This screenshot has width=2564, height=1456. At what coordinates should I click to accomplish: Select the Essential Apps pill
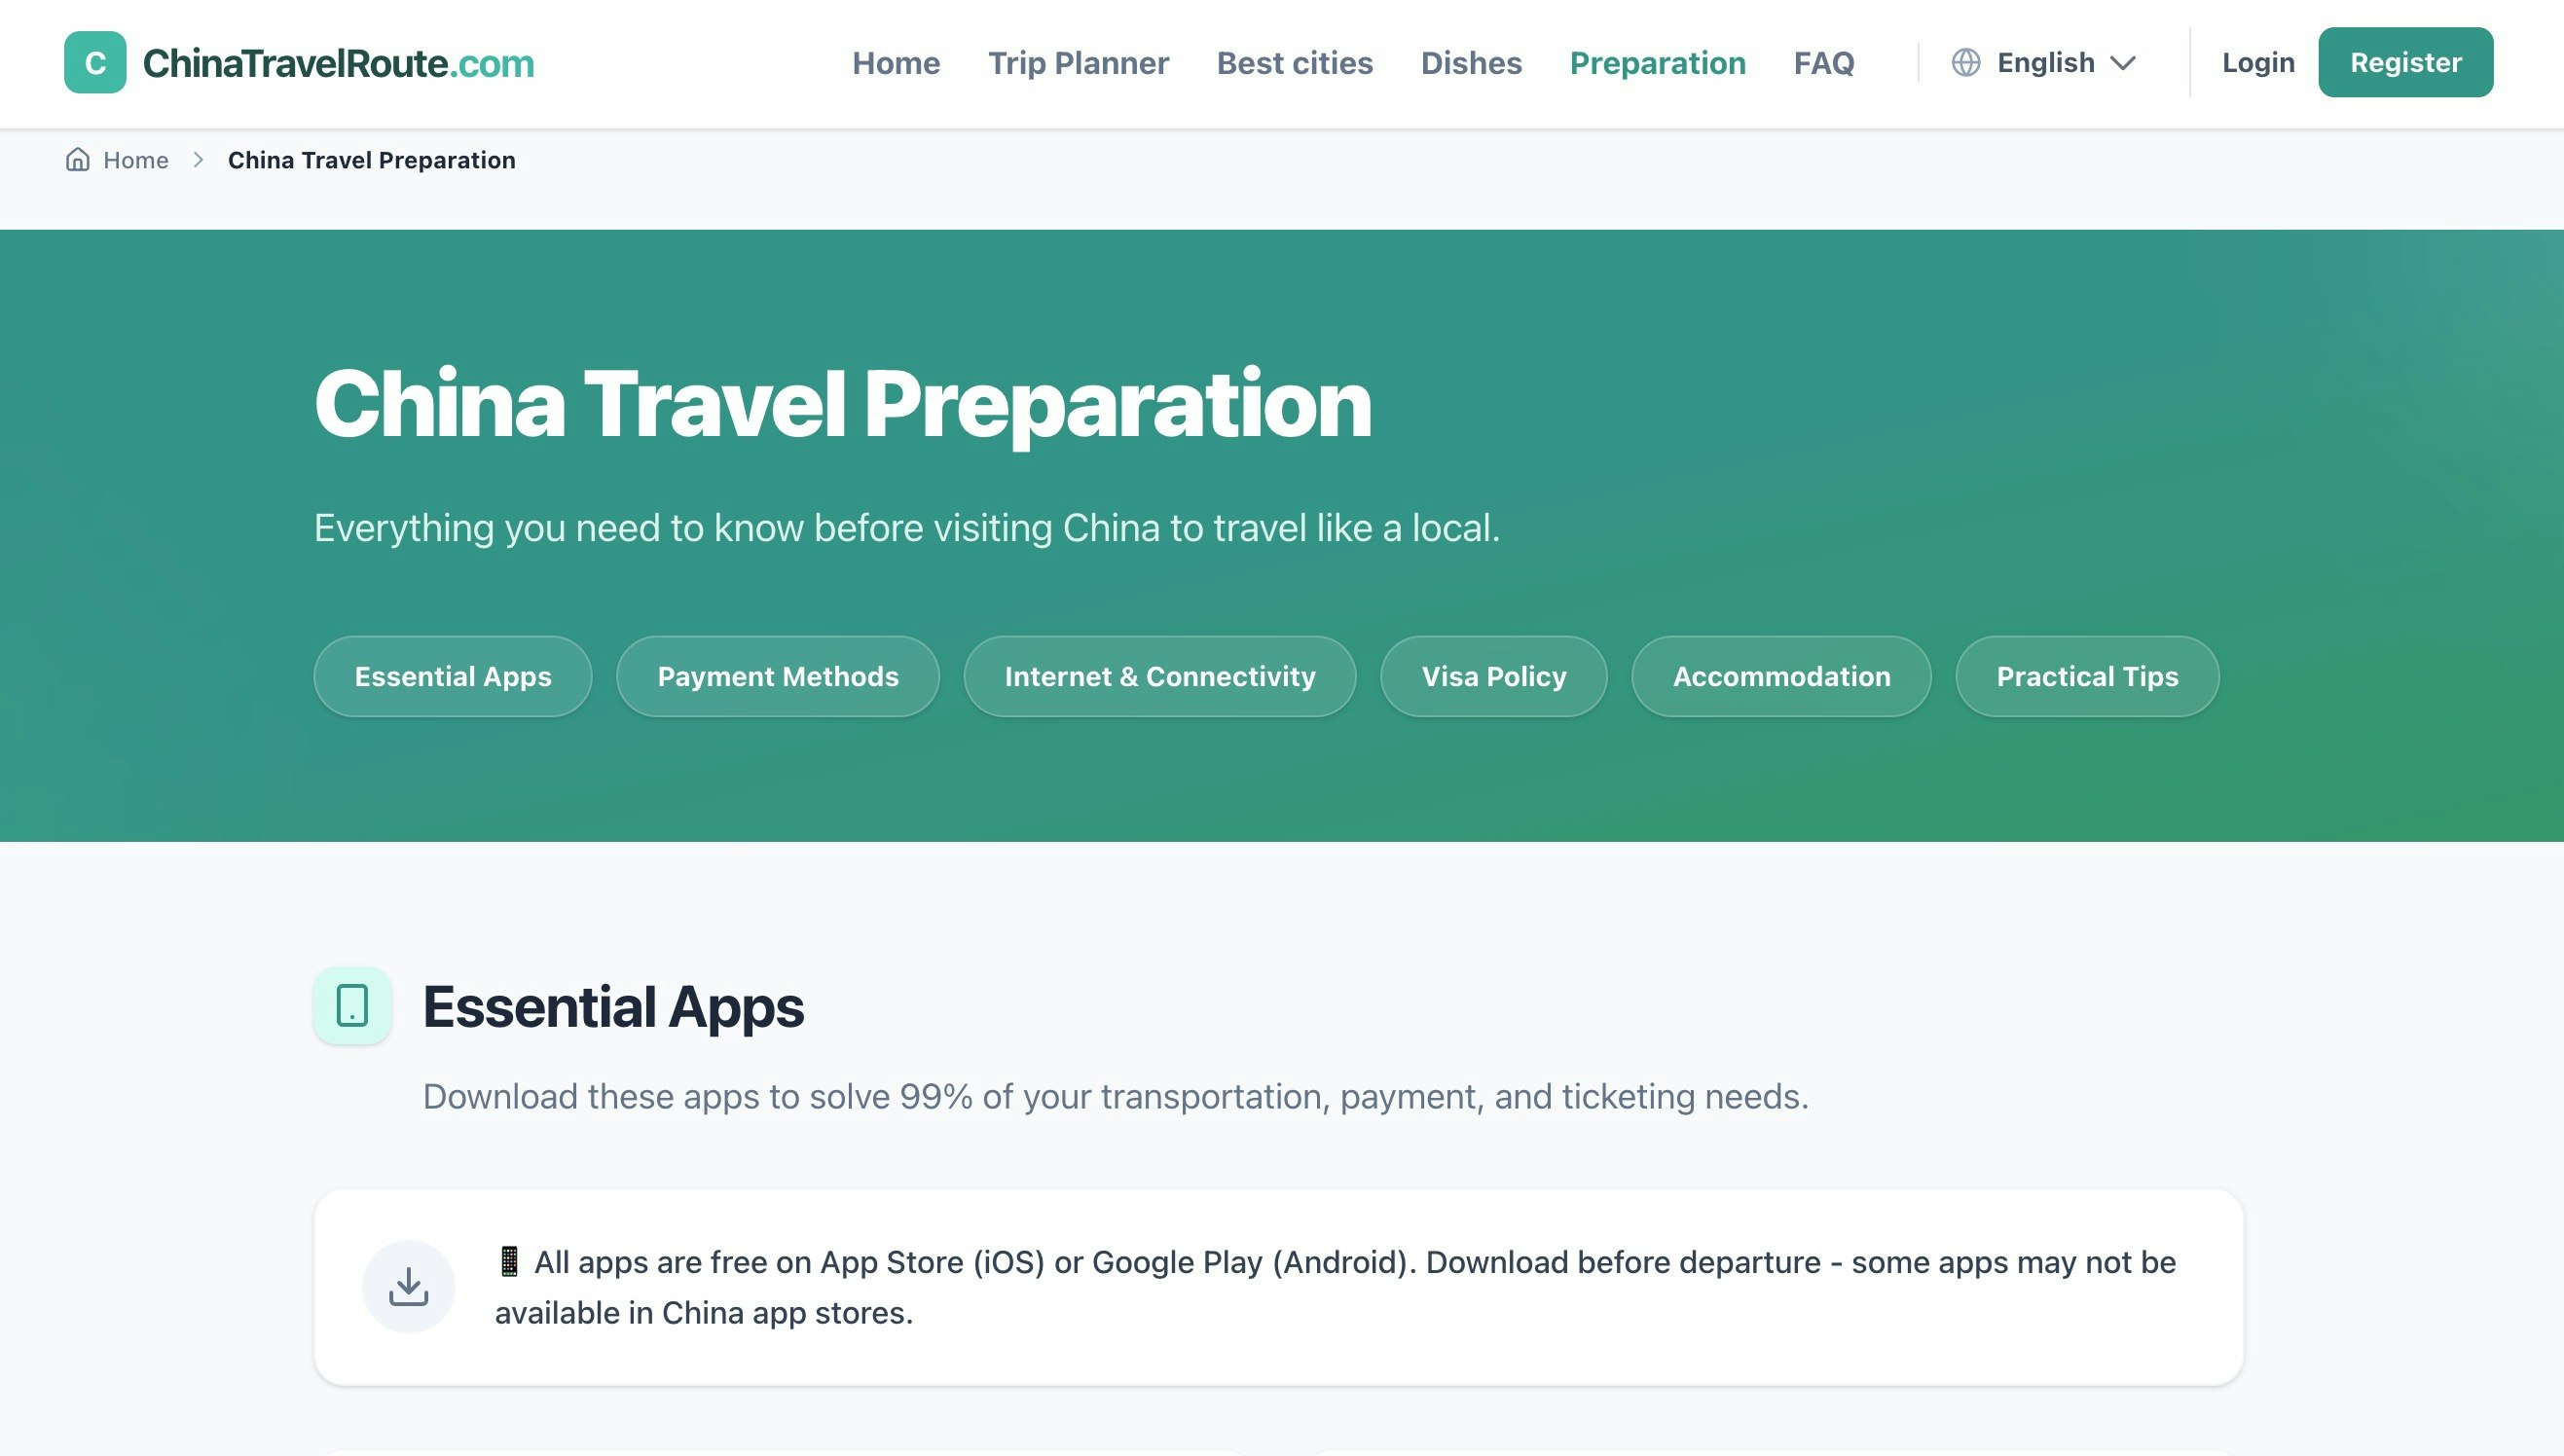coord(452,676)
